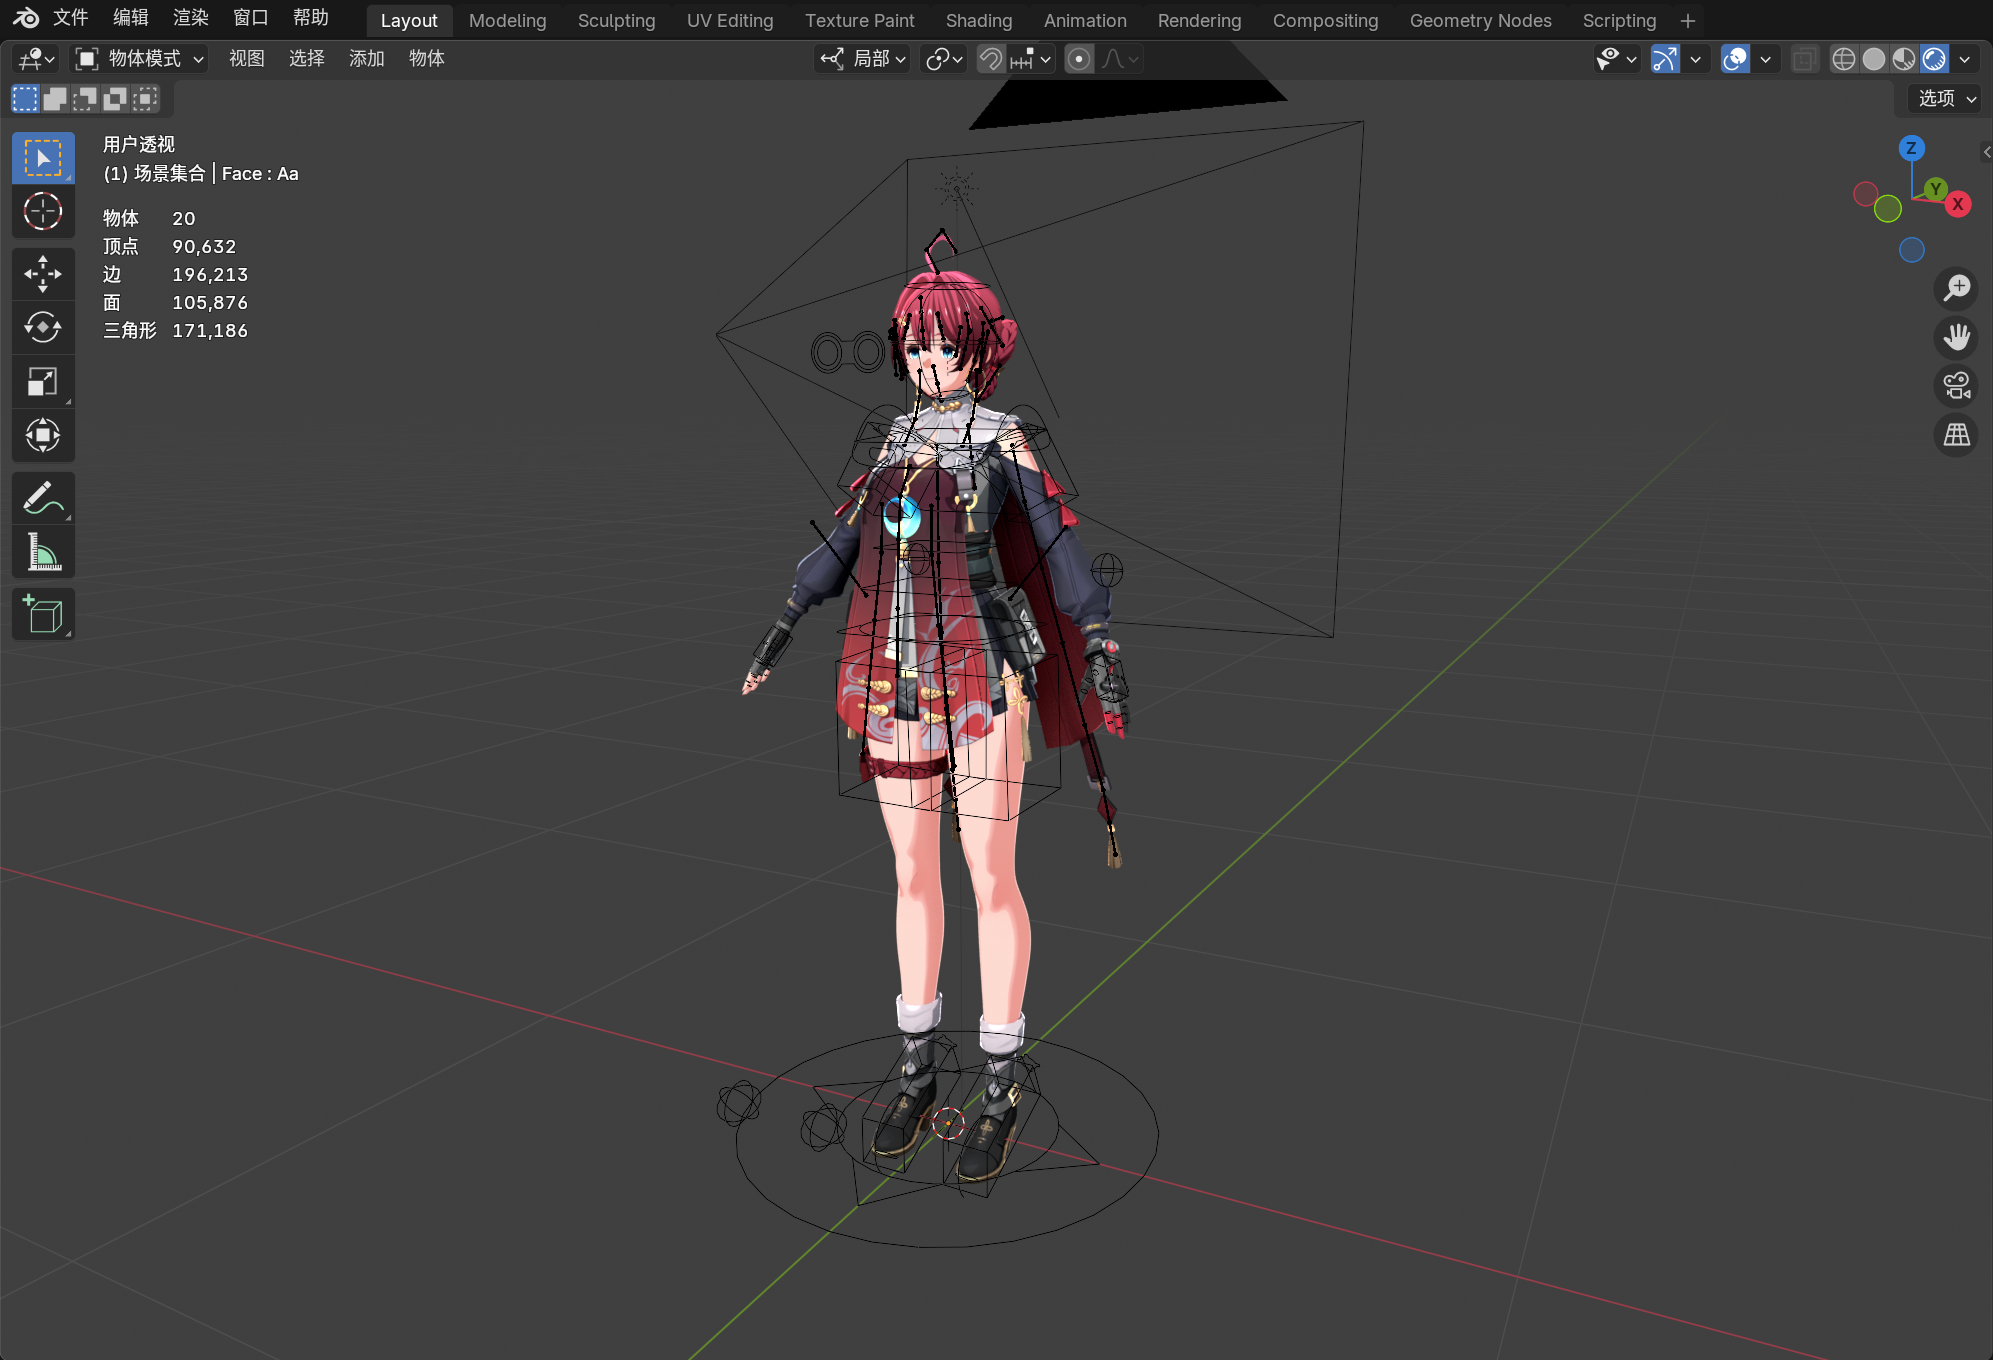The width and height of the screenshot is (1993, 1360).
Task: Click the green Y axis gizmo handle
Action: [1935, 188]
